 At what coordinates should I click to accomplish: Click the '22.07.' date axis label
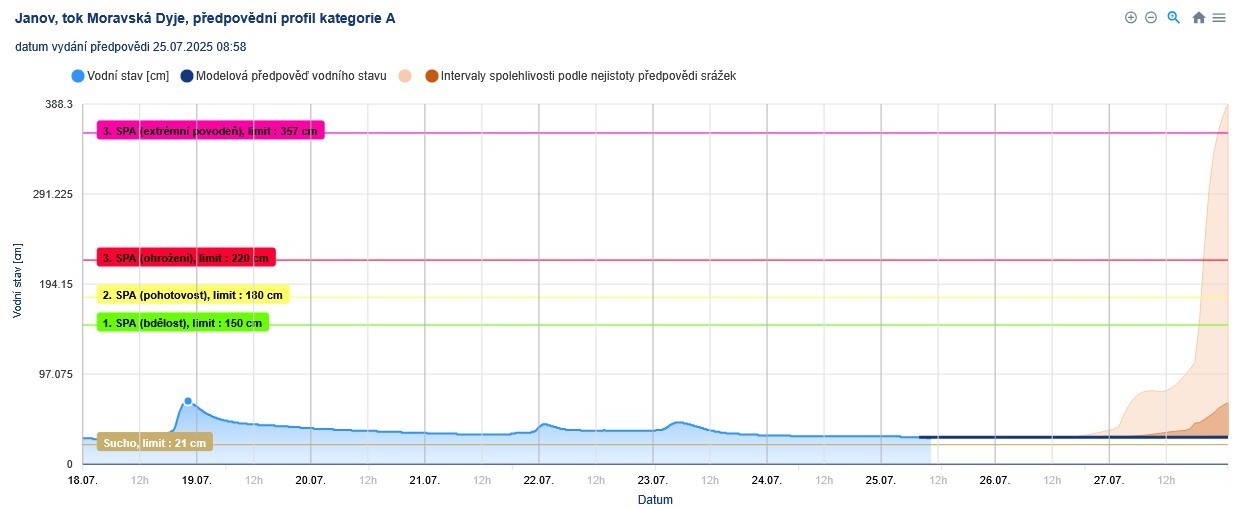click(539, 481)
